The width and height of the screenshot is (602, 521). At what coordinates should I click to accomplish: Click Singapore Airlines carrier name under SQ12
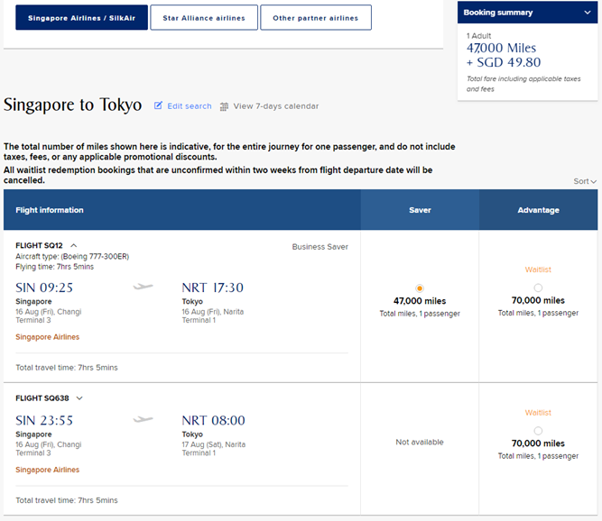tap(47, 337)
